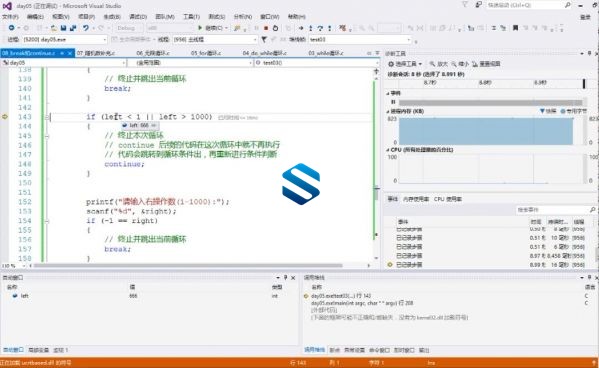Switch to Output tab at bottom right

[x=424, y=350]
